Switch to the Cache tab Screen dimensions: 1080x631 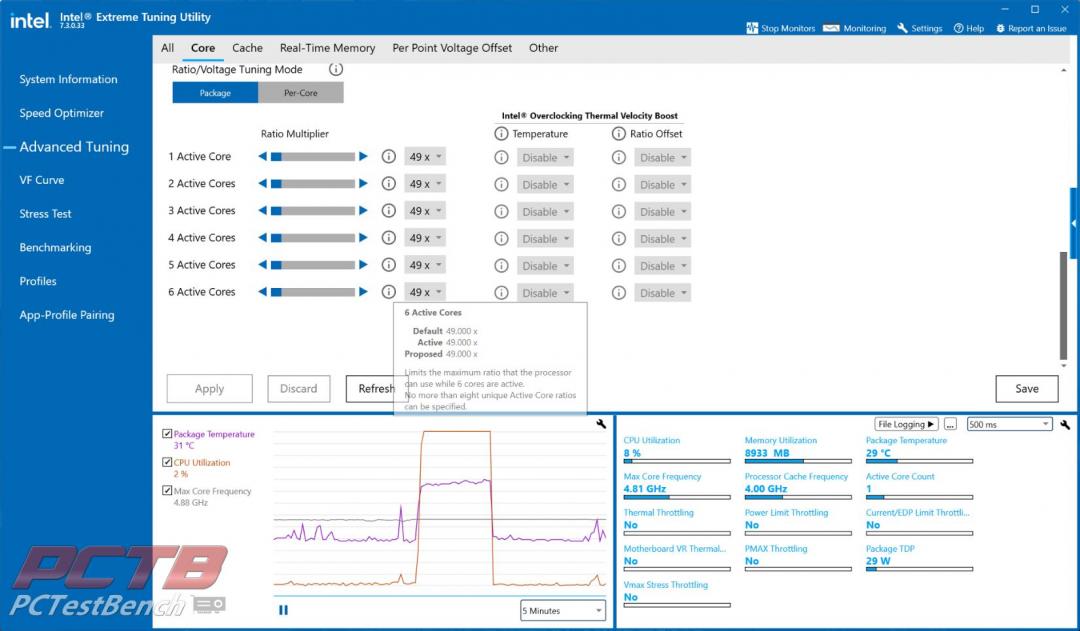[247, 48]
